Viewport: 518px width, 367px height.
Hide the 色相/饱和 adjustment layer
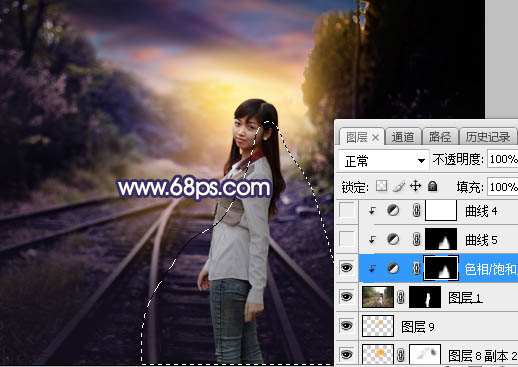pos(347,268)
